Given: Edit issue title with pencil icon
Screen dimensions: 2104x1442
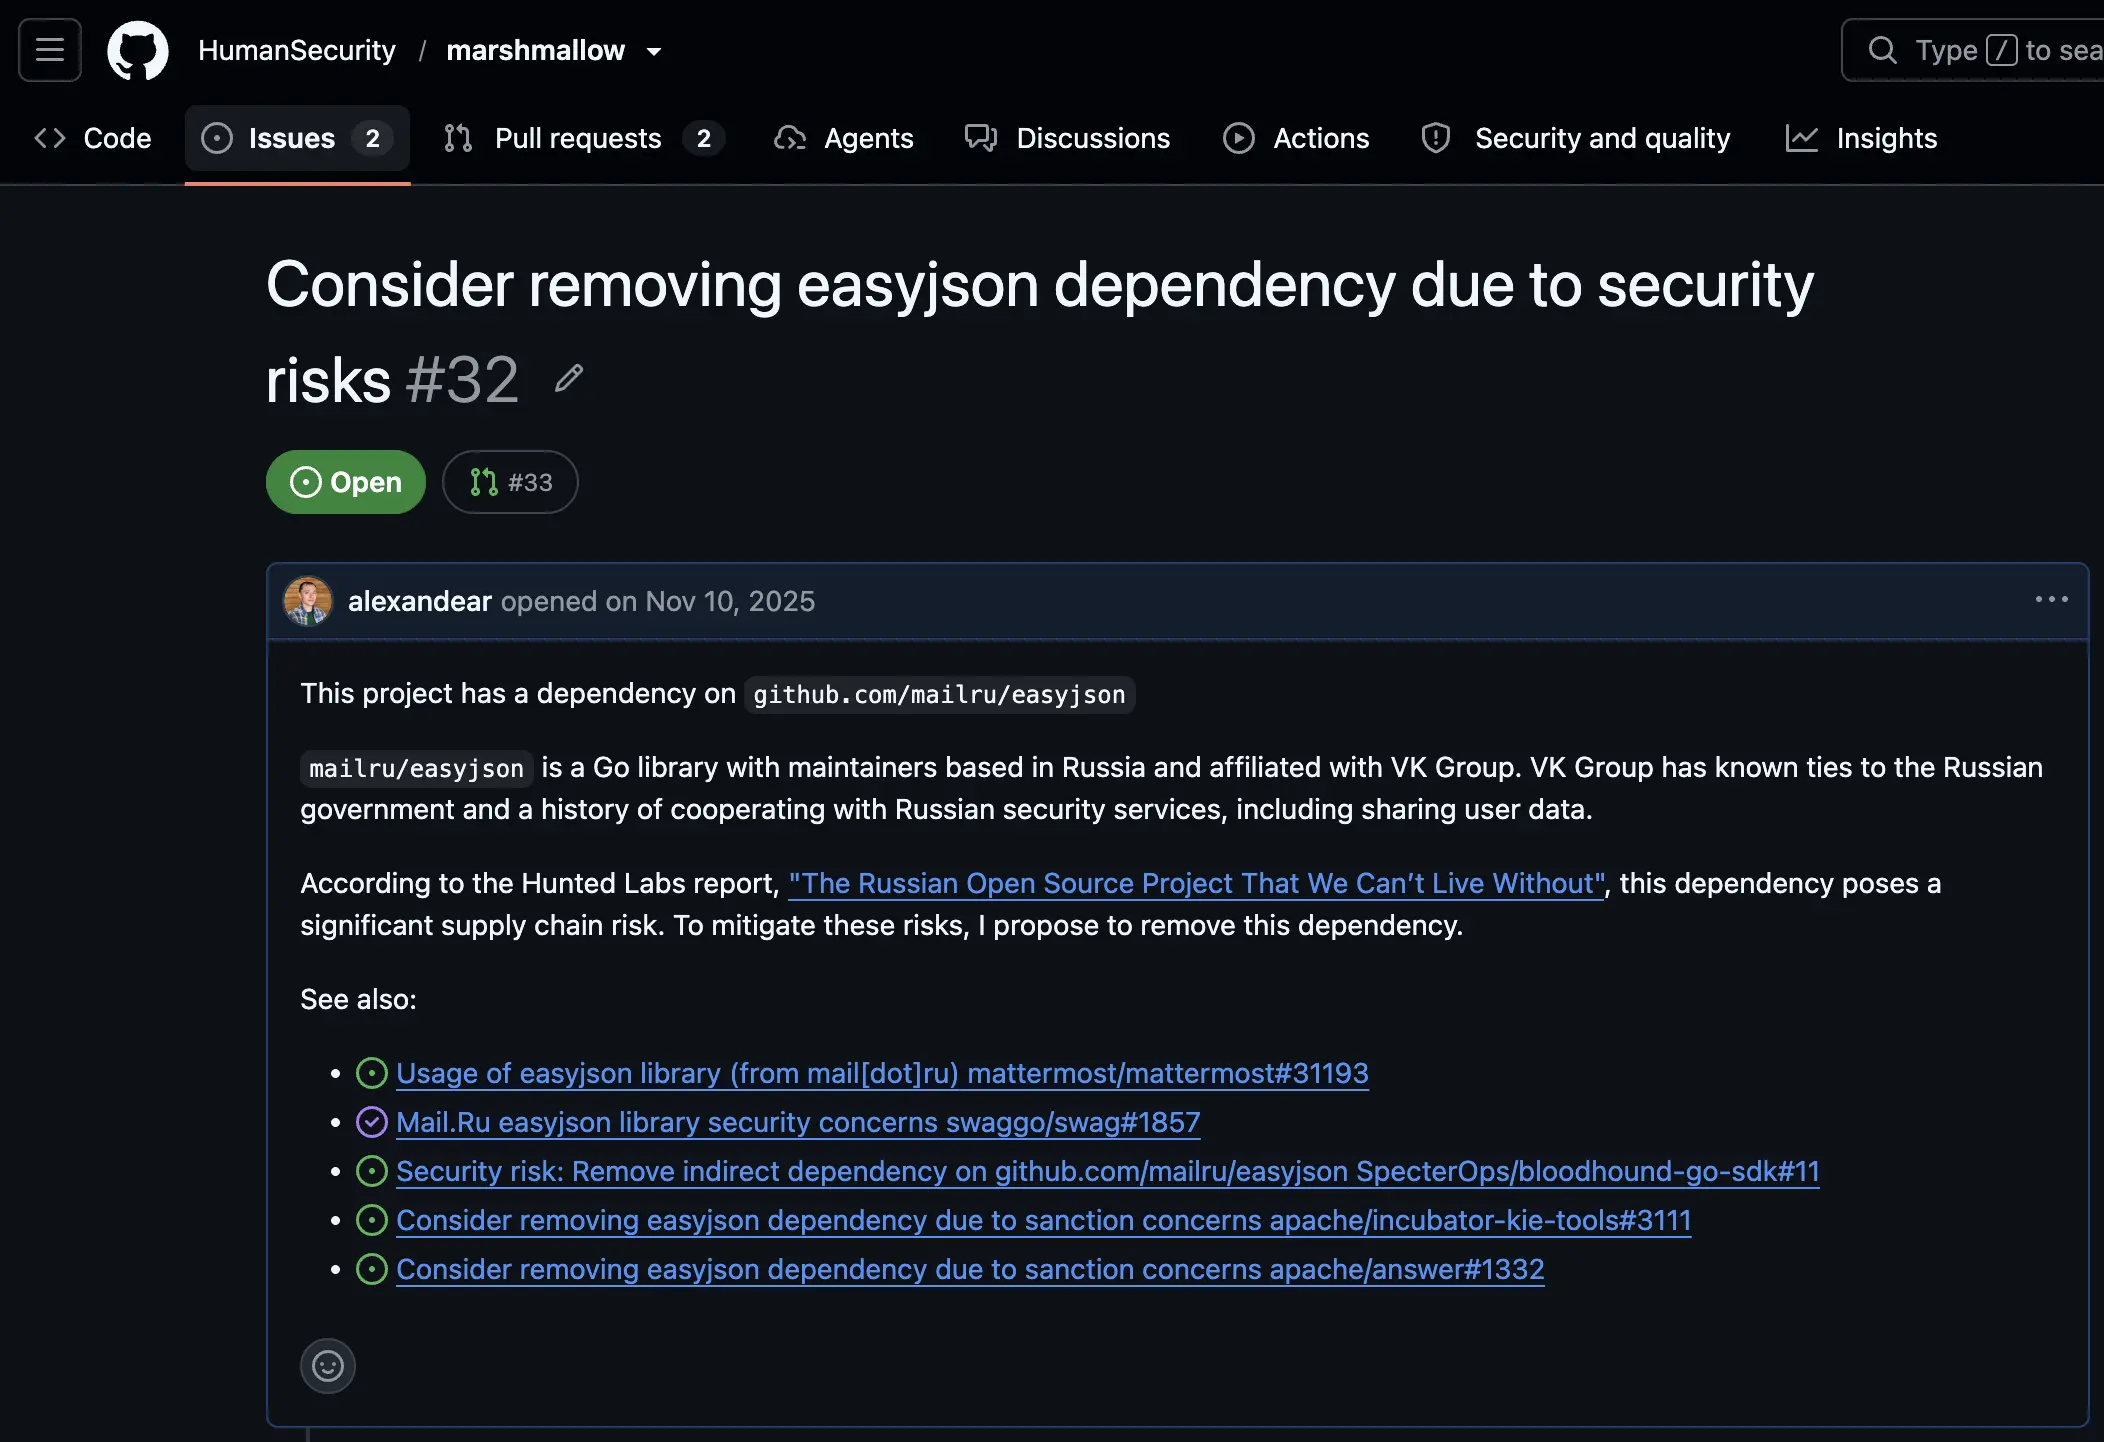Looking at the screenshot, I should point(569,378).
